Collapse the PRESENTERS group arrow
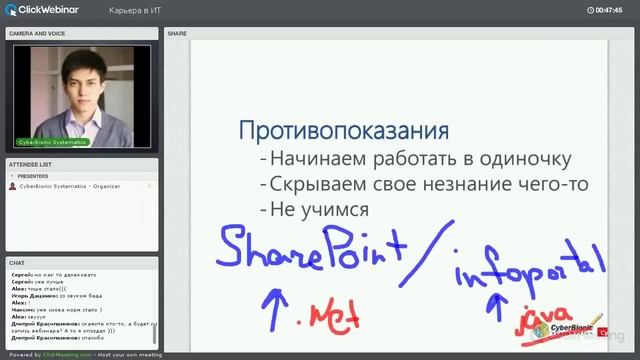This screenshot has width=640, height=360. coord(12,176)
